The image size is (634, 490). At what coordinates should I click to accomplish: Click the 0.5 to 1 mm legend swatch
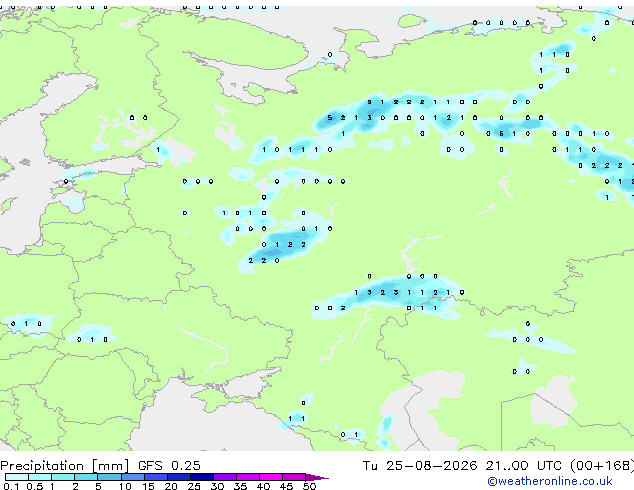click(x=40, y=477)
